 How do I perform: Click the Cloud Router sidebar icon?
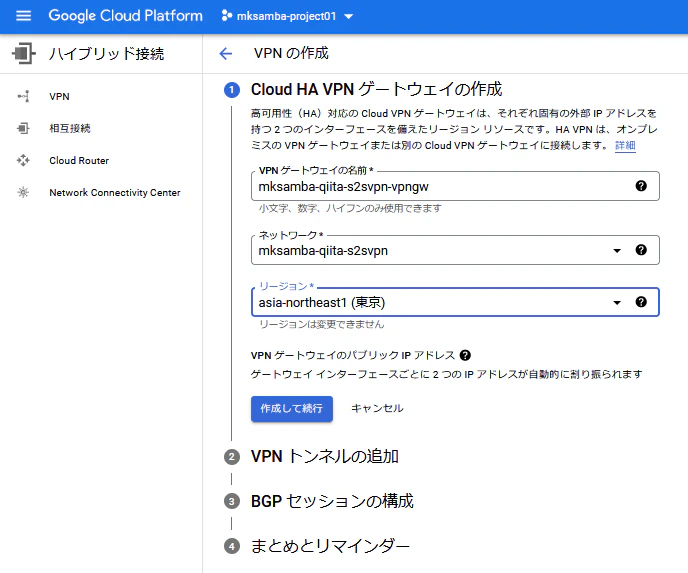point(23,160)
